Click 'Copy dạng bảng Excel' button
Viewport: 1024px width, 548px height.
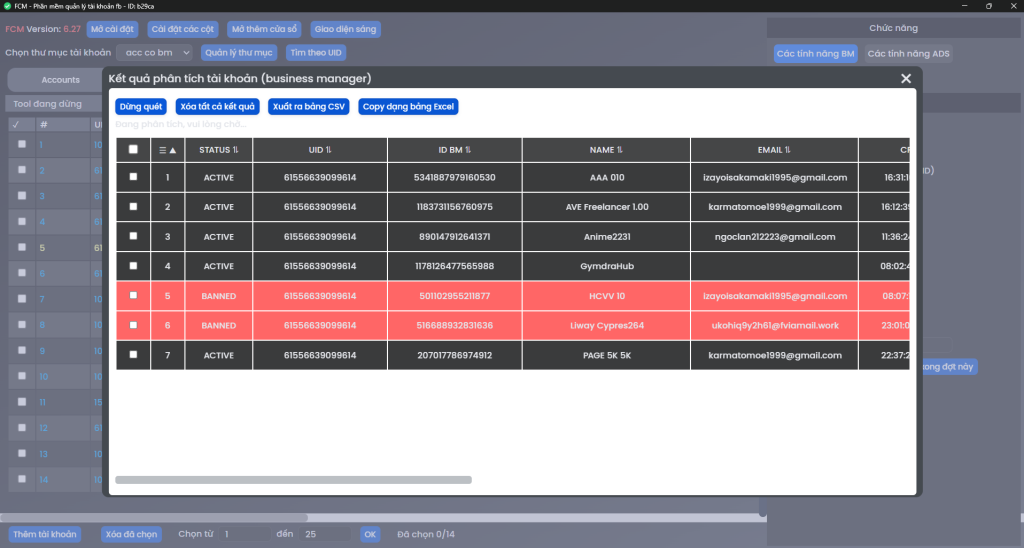point(408,106)
